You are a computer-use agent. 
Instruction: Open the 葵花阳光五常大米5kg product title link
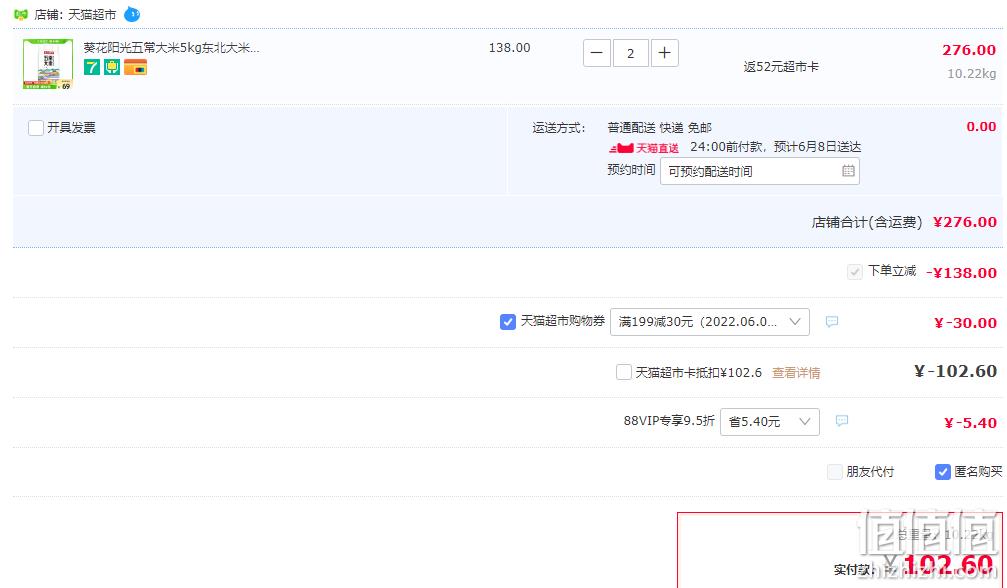coord(171,48)
